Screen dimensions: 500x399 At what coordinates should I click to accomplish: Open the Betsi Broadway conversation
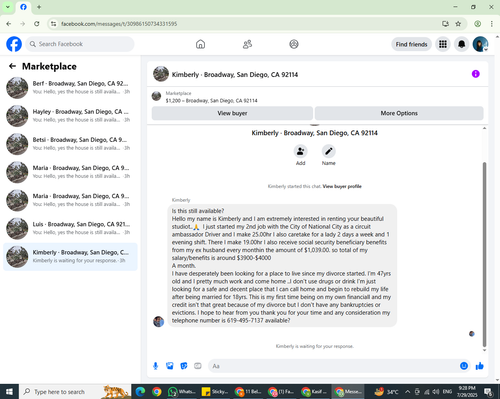[x=70, y=144]
